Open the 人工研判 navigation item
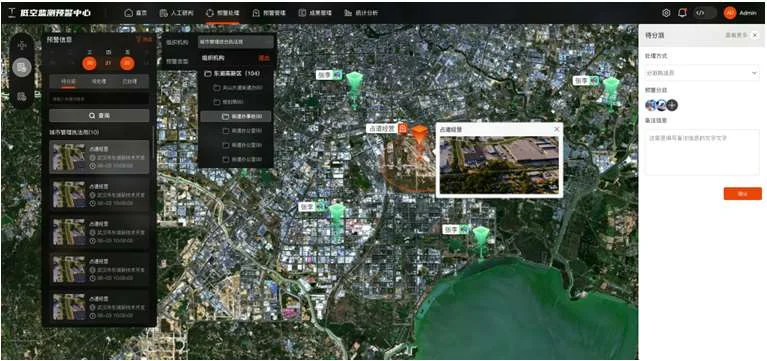Screen dimensions: 767x361 tap(177, 13)
